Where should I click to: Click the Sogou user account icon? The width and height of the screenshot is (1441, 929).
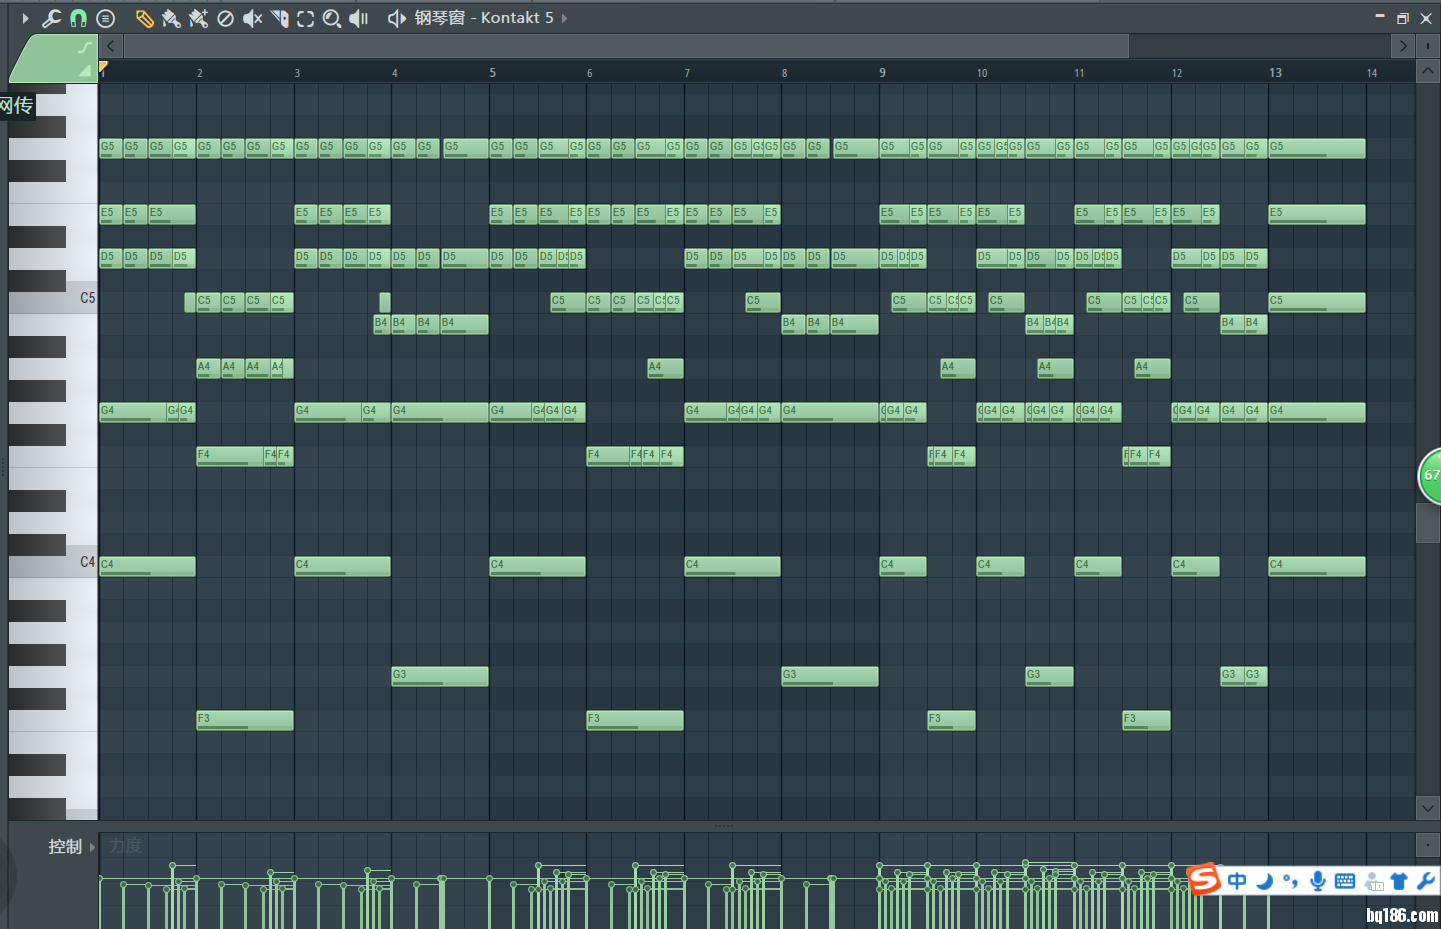coord(1374,881)
